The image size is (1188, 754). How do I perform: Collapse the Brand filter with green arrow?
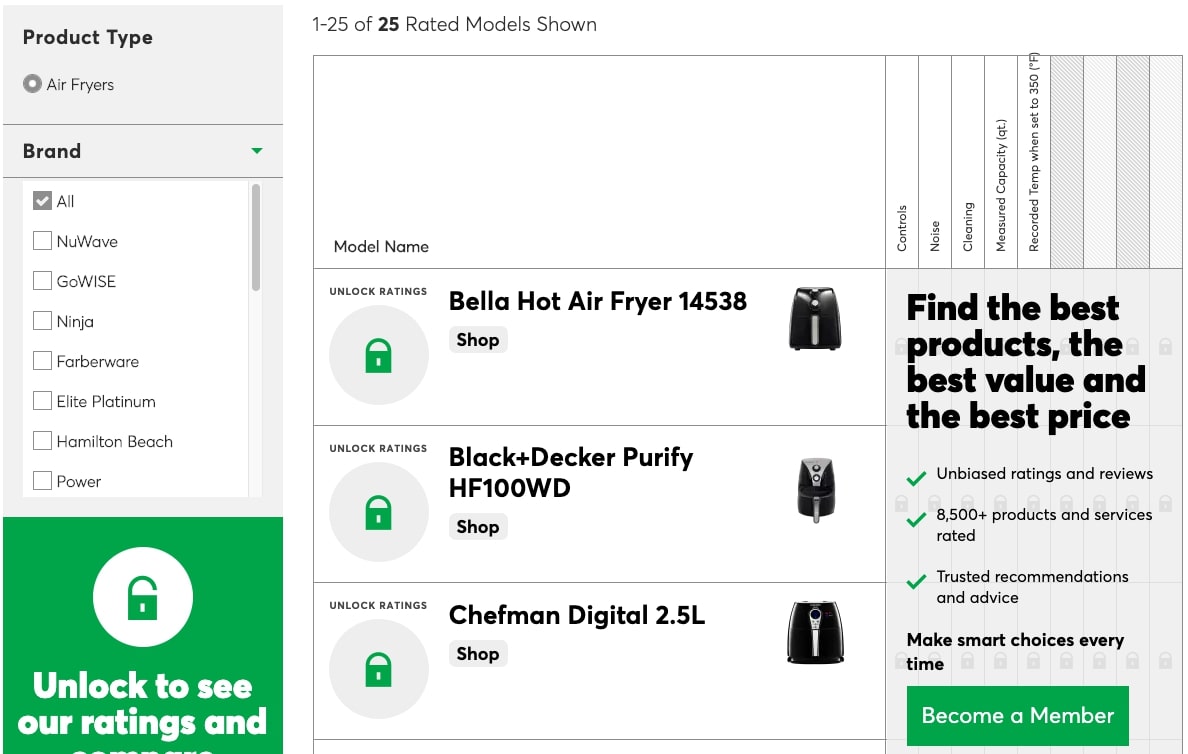pyautogui.click(x=257, y=151)
